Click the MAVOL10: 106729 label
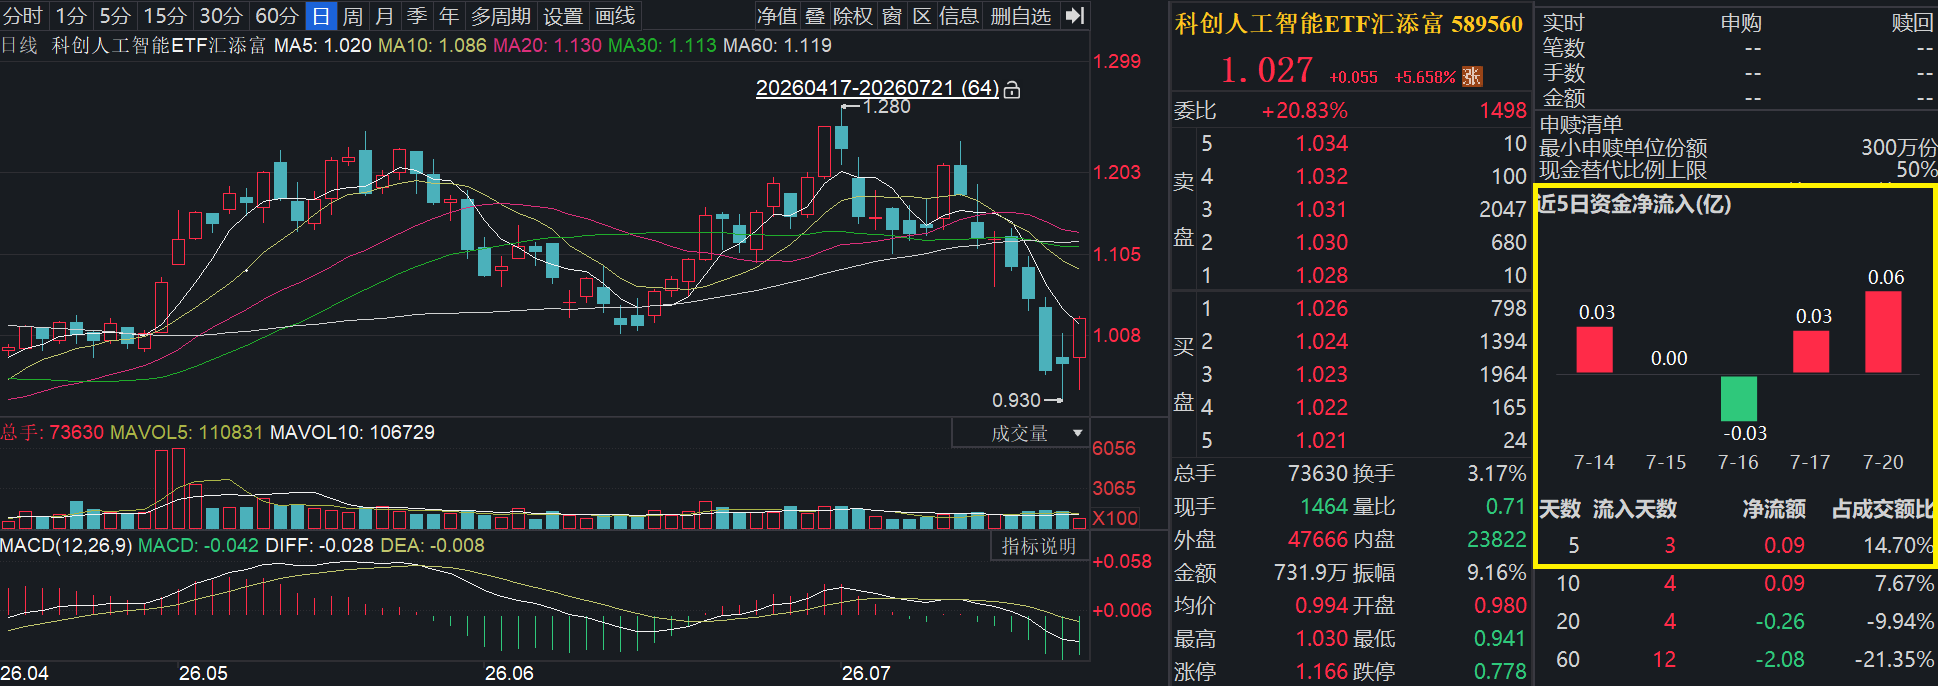 click(352, 432)
